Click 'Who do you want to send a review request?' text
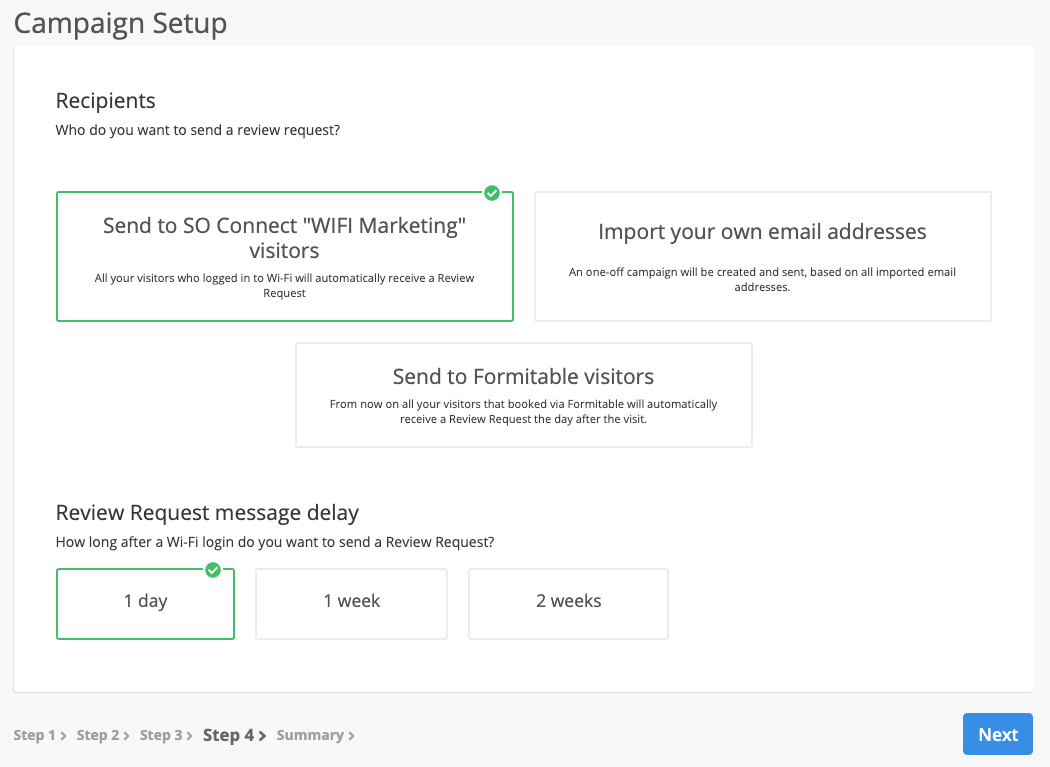The height and width of the screenshot is (767, 1050). [198, 130]
